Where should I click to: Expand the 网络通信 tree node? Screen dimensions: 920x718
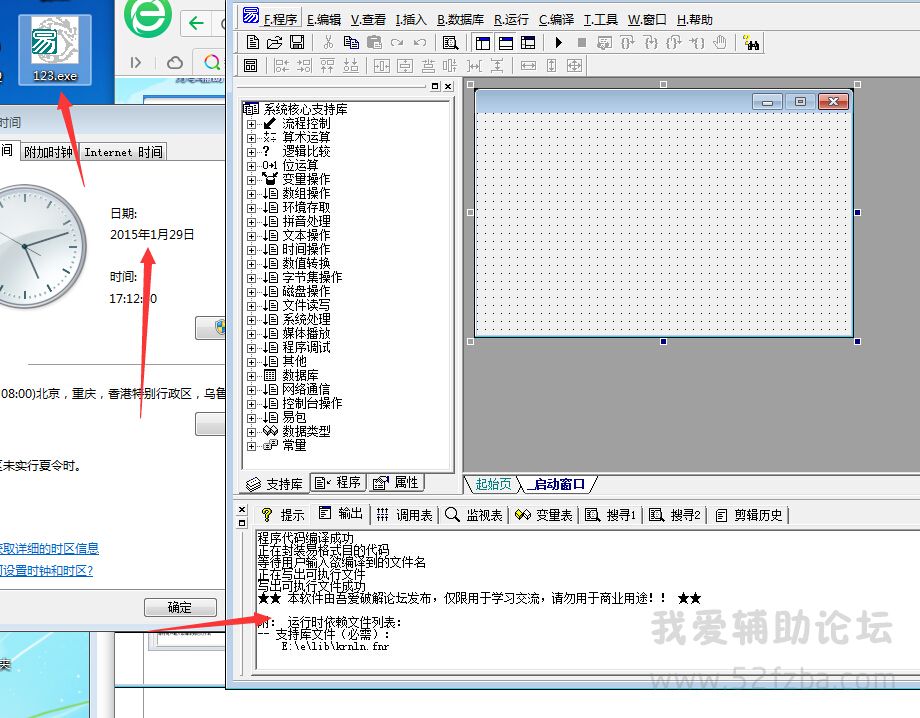252,389
